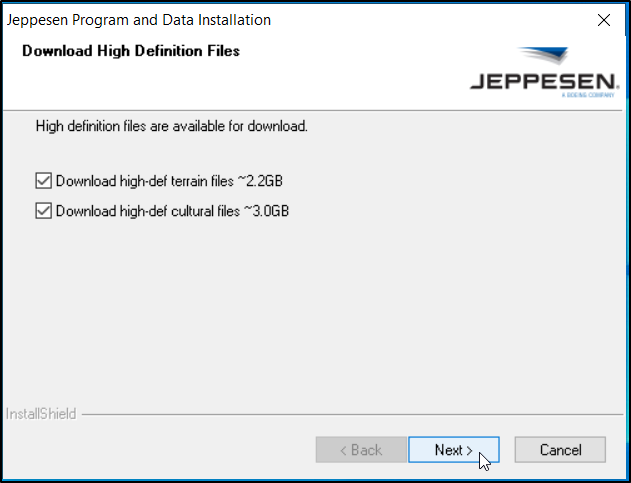
Task: Uncheck the high-def terrain files checkbox
Action: (x=43, y=181)
